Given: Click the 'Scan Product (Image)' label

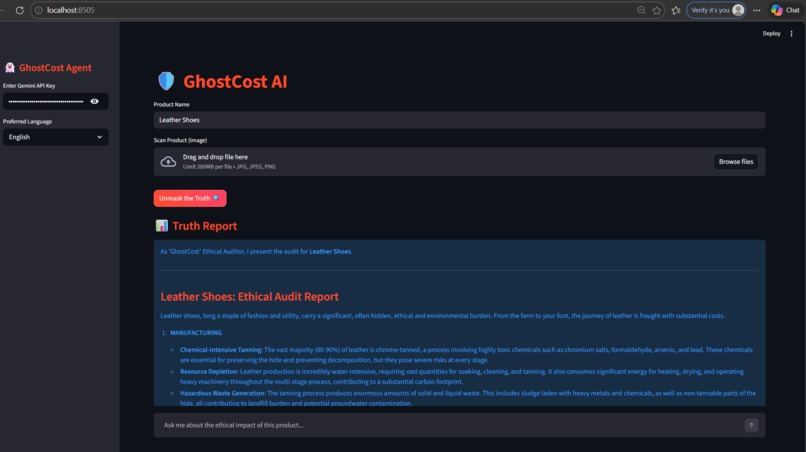Looking at the screenshot, I should tap(180, 140).
